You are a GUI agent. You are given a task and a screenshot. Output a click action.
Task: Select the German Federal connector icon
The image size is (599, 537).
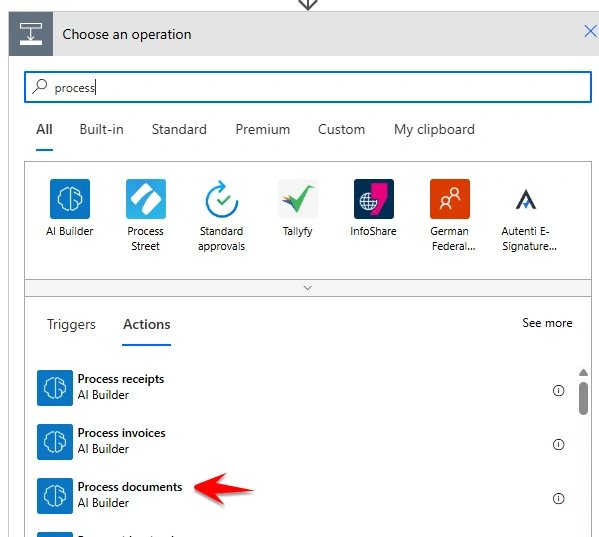coord(450,199)
